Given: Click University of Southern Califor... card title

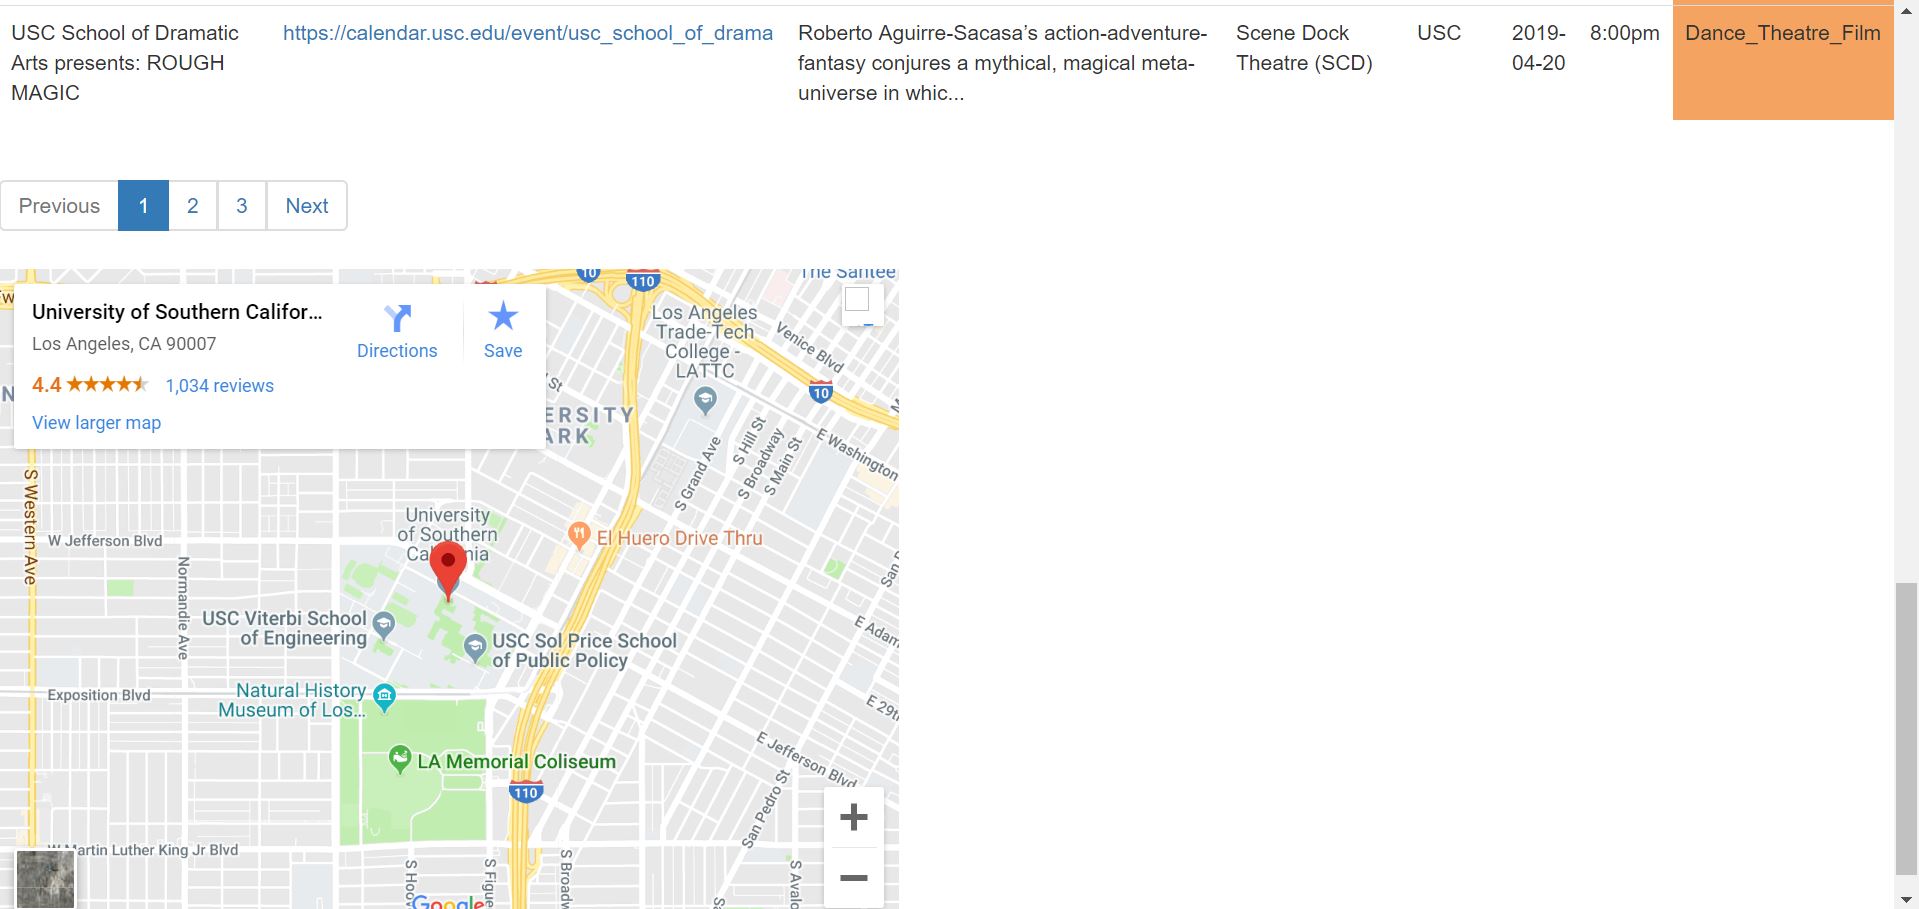Looking at the screenshot, I should pos(177,312).
